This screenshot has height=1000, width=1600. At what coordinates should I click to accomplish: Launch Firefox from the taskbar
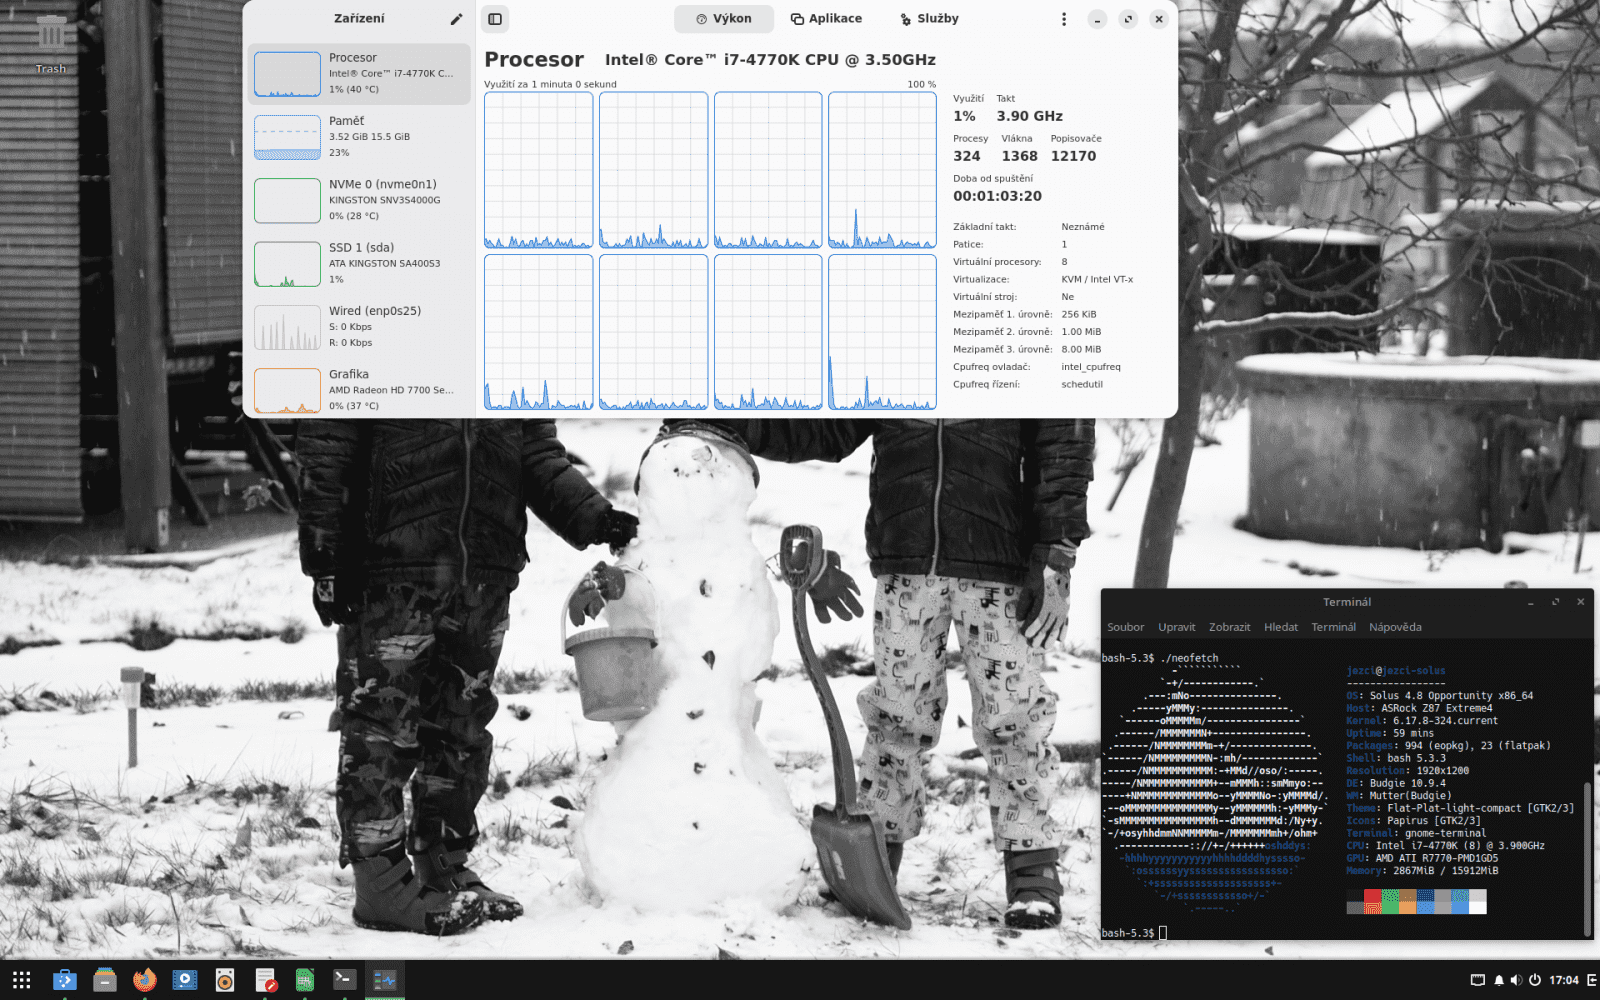144,980
